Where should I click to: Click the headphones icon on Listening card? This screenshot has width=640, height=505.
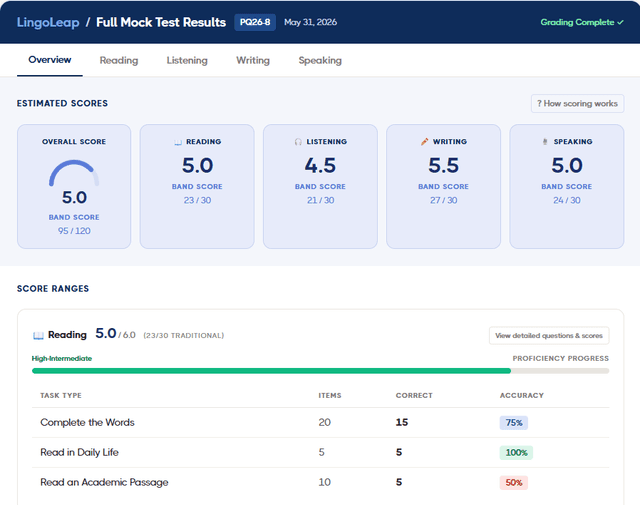[x=298, y=142]
